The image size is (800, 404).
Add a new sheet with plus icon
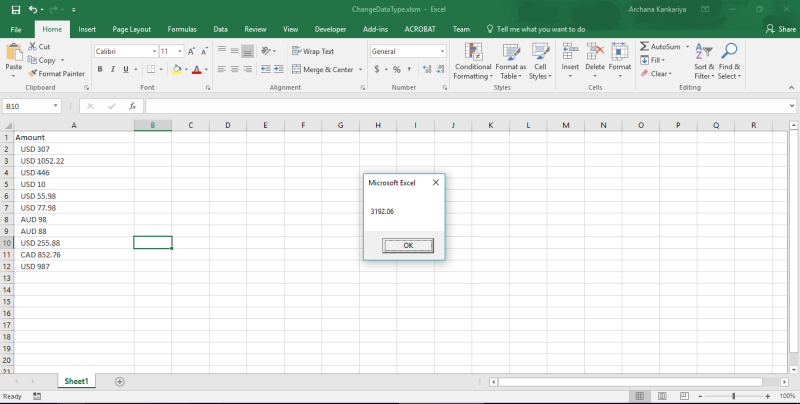pos(119,382)
